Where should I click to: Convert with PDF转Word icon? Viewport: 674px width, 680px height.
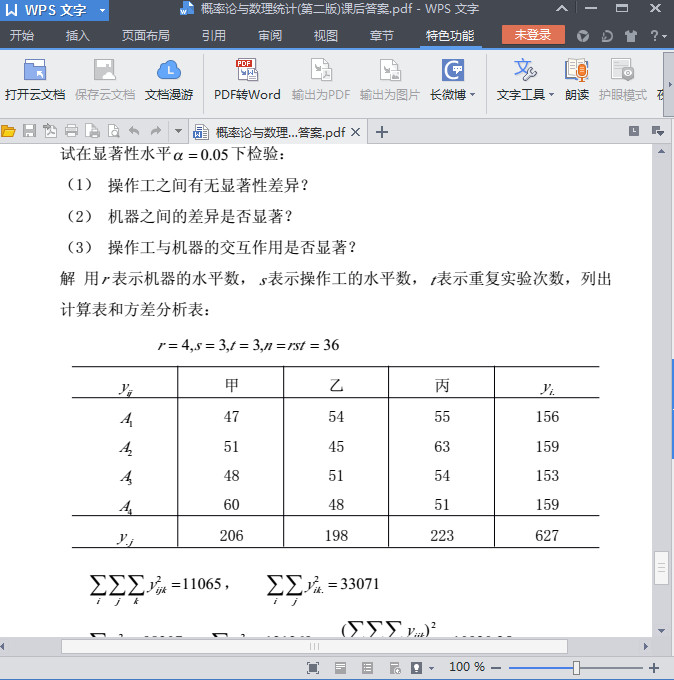point(247,70)
